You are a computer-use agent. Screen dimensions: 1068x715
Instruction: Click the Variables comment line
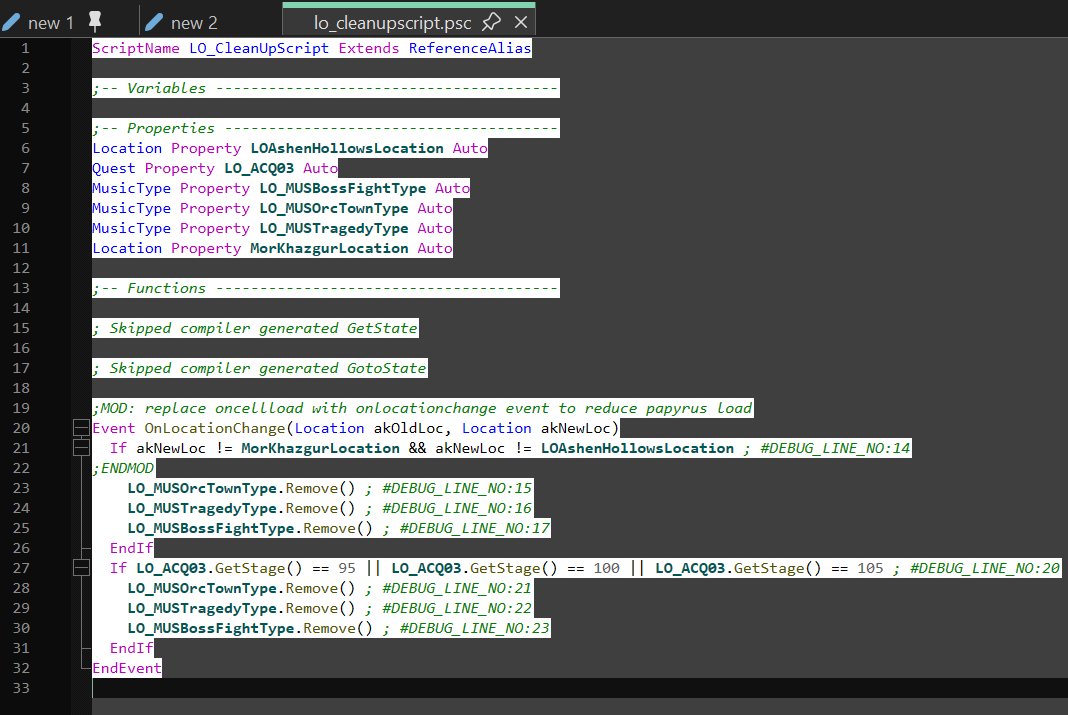pyautogui.click(x=326, y=88)
